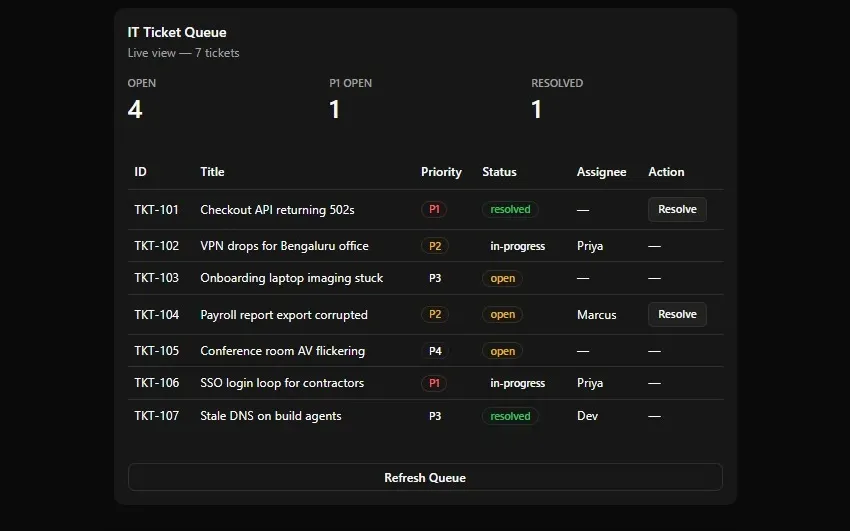This screenshot has width=850, height=531.
Task: Open 'Payroll report export corrupted' title
Action: (284, 315)
